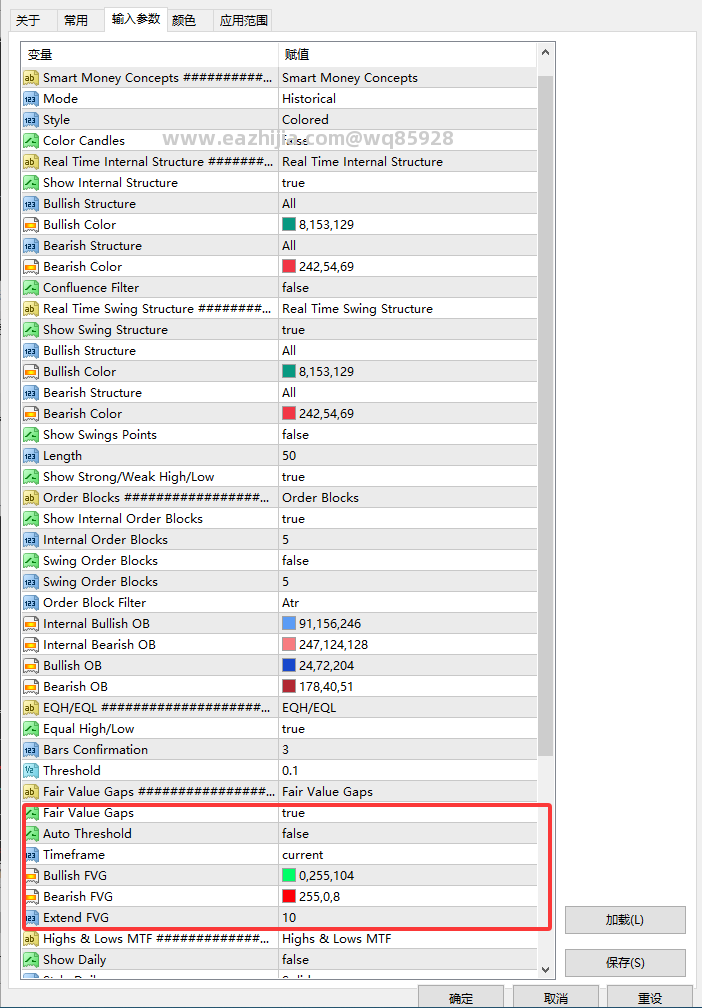Select the Show Strong/Weak High/Low value "true"
This screenshot has width=702, height=1008.
point(293,477)
